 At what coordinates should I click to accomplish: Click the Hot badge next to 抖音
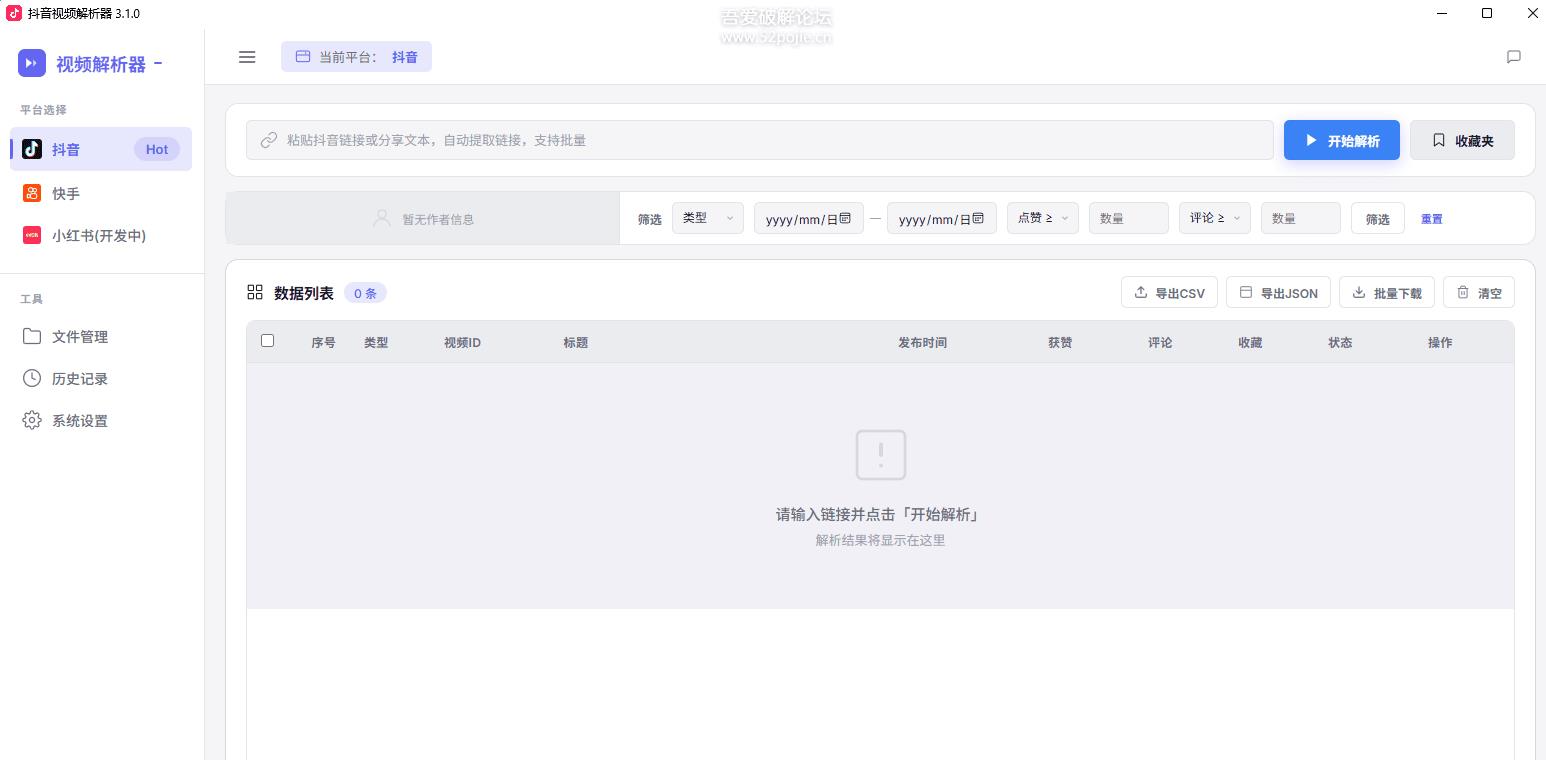click(x=157, y=149)
